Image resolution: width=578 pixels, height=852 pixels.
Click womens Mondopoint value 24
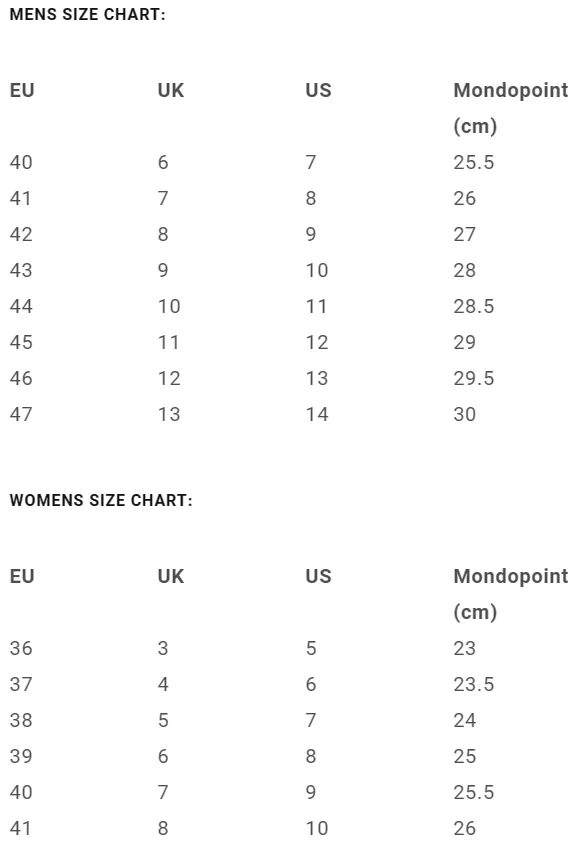pyautogui.click(x=465, y=720)
